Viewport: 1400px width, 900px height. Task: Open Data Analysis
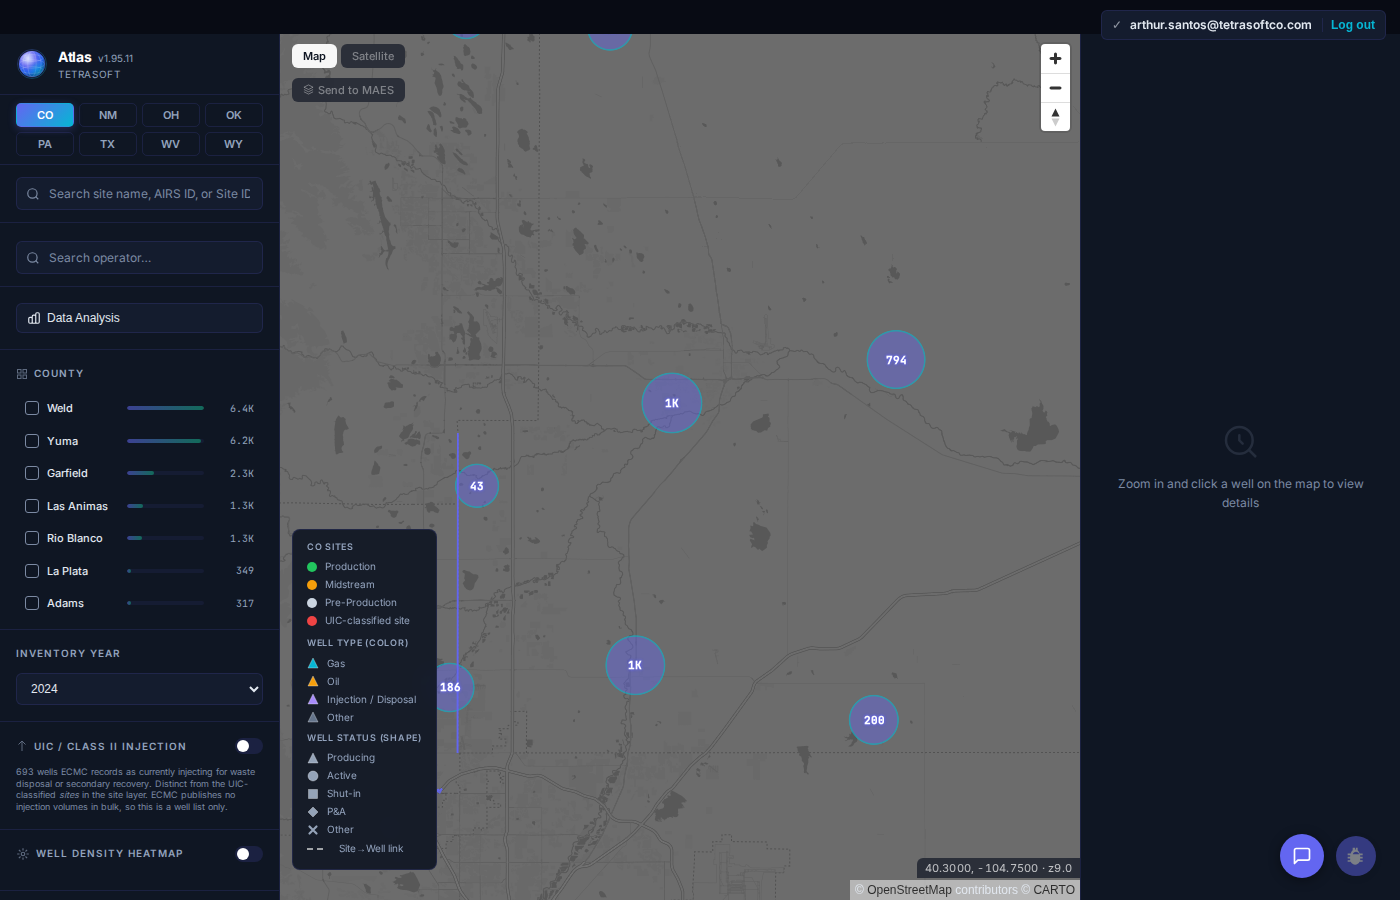pyautogui.click(x=139, y=318)
